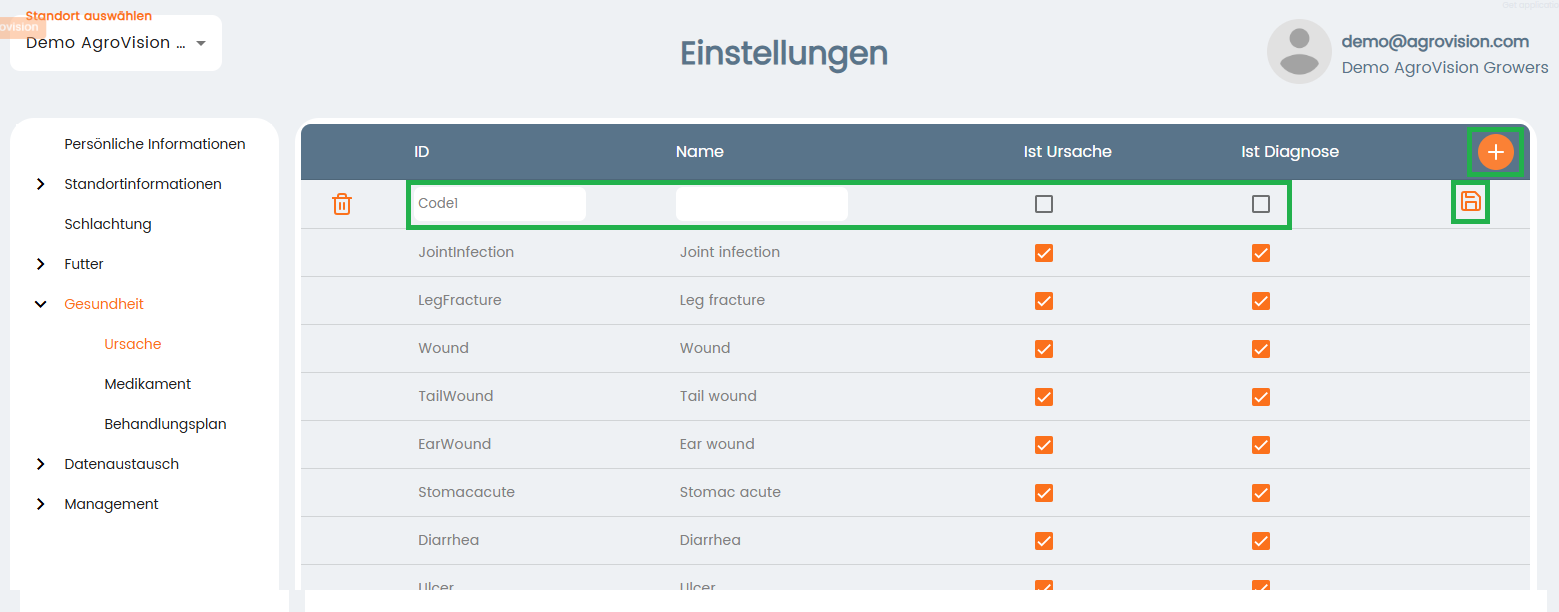Check Ist Diagnose for the new row
This screenshot has width=1559, height=612.
(1261, 204)
